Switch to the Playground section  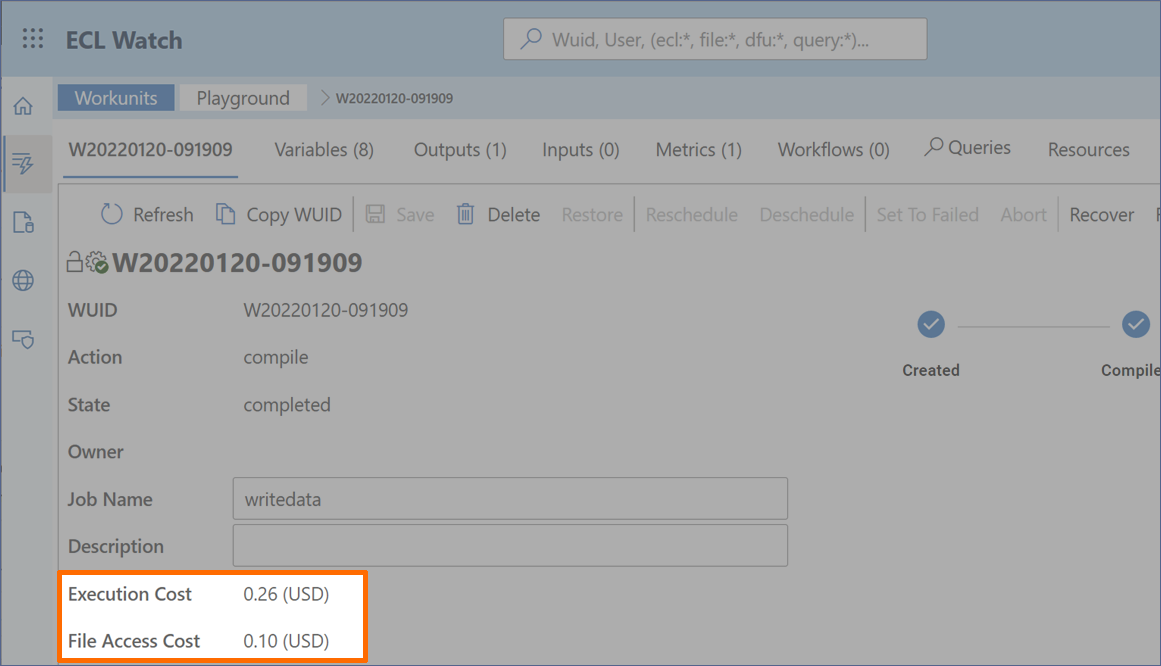click(x=243, y=98)
